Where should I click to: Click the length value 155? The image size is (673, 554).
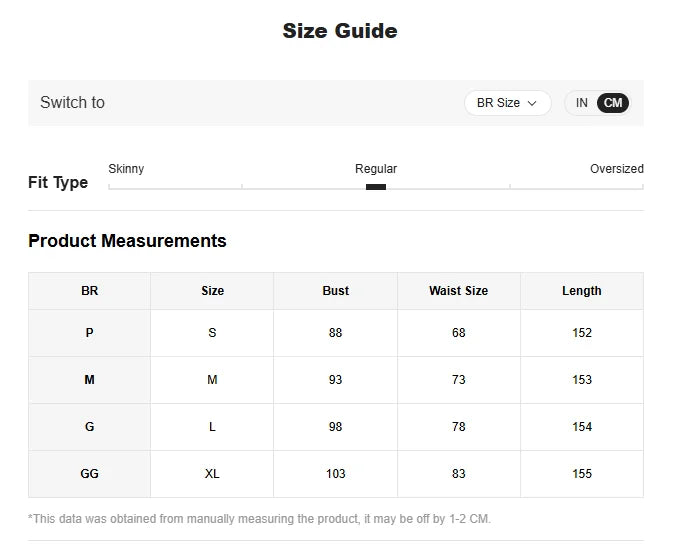pos(582,474)
